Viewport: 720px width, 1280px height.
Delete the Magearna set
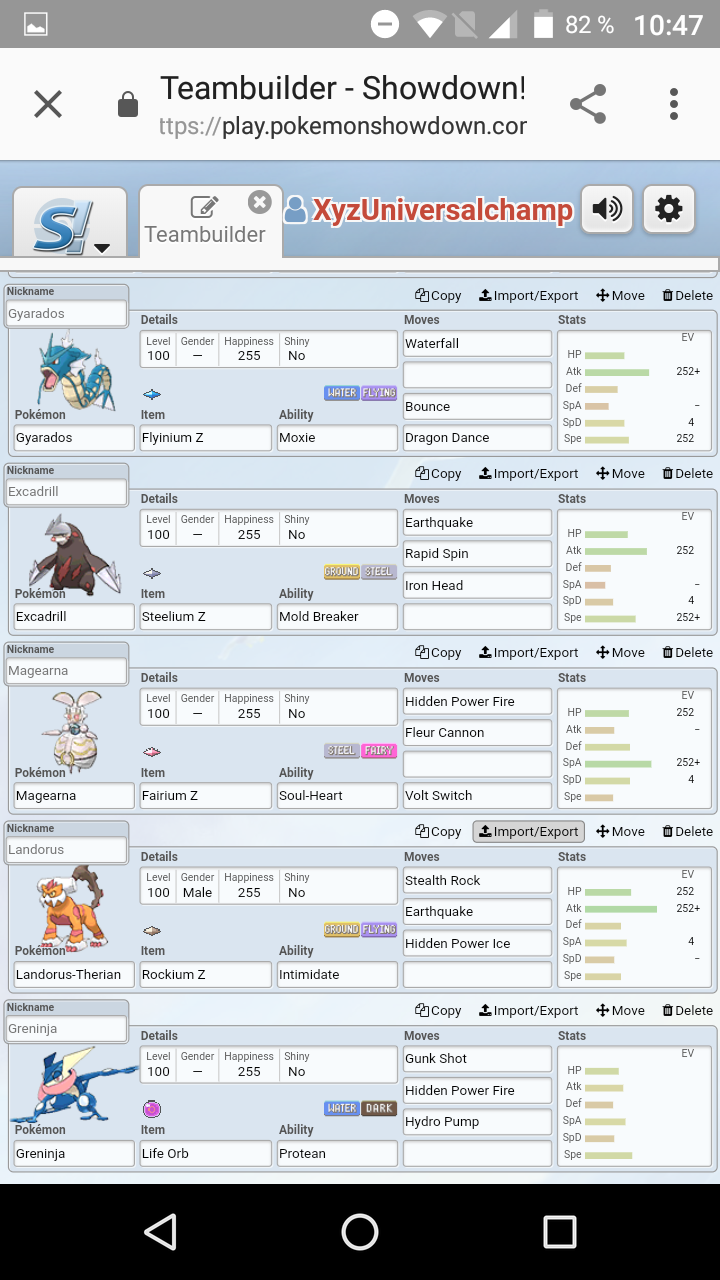687,652
